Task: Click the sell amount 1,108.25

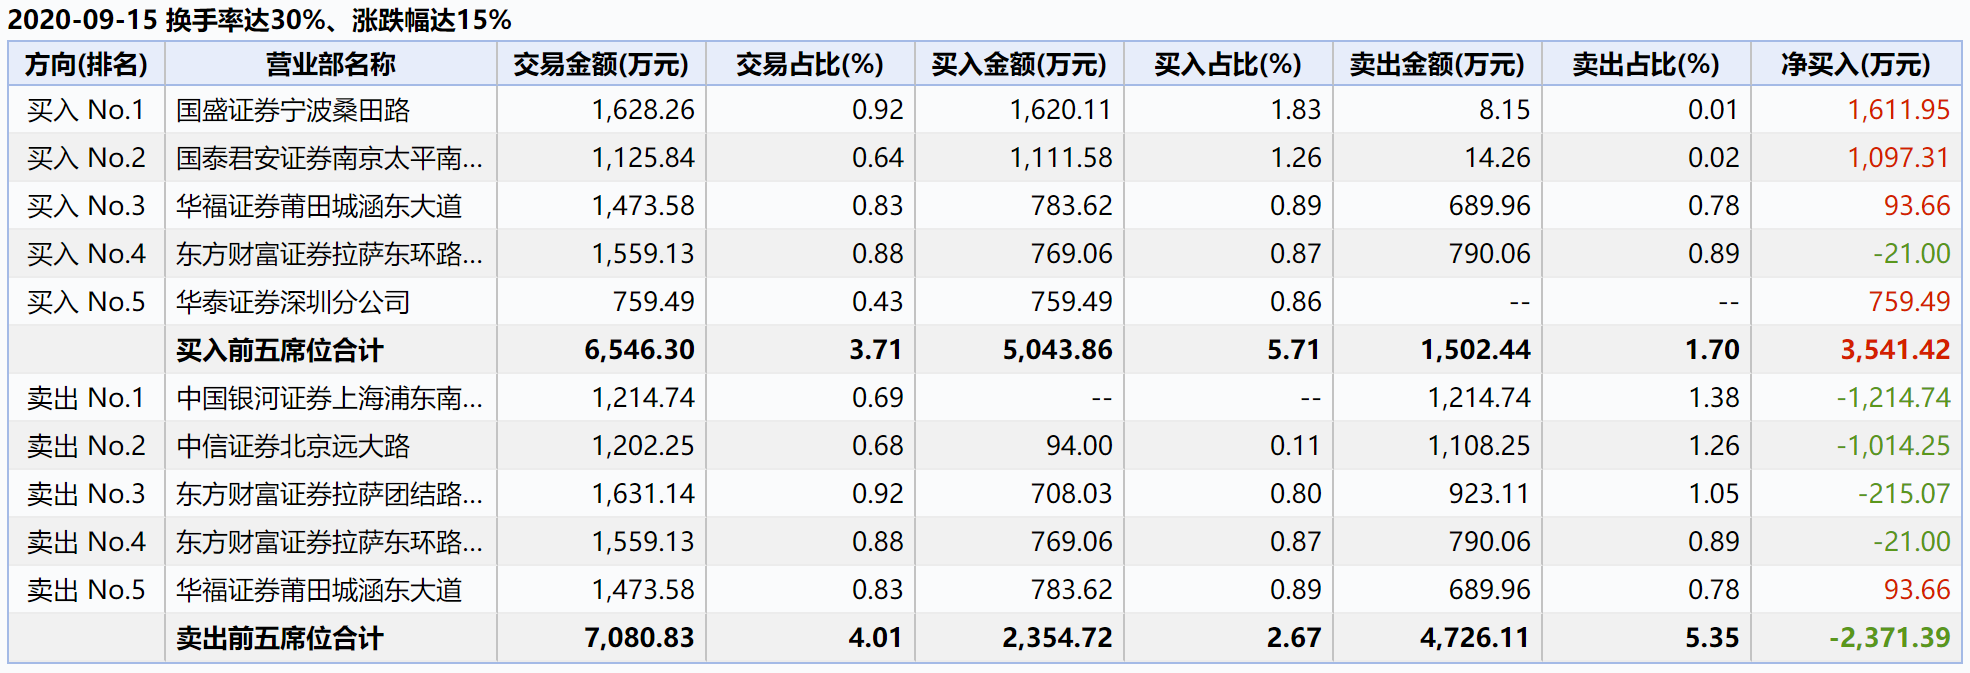Action: [x=1479, y=446]
